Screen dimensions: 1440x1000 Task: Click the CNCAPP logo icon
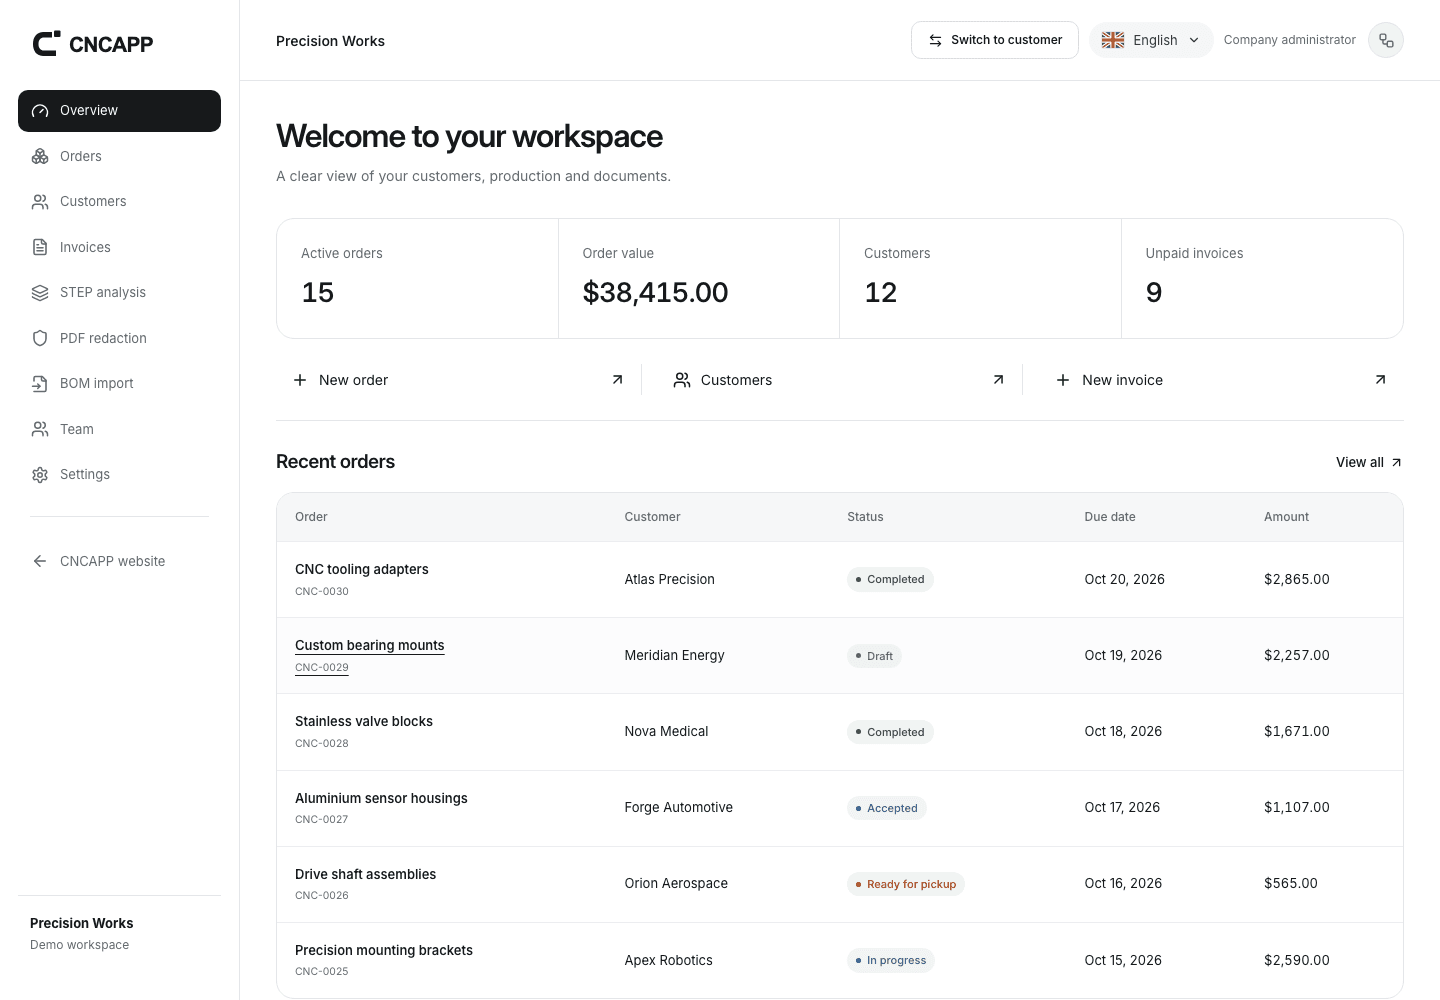(x=46, y=43)
